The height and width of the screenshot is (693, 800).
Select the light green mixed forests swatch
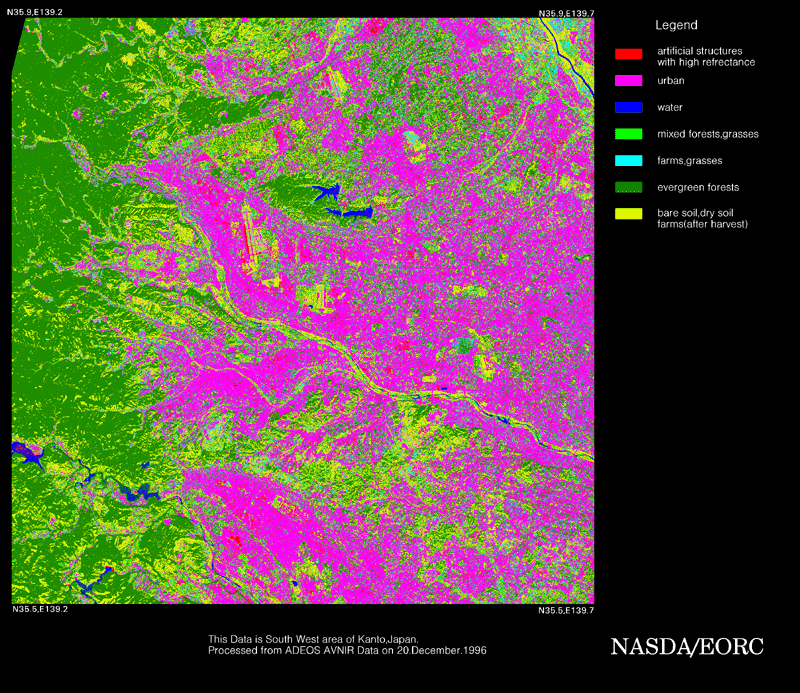pos(628,134)
